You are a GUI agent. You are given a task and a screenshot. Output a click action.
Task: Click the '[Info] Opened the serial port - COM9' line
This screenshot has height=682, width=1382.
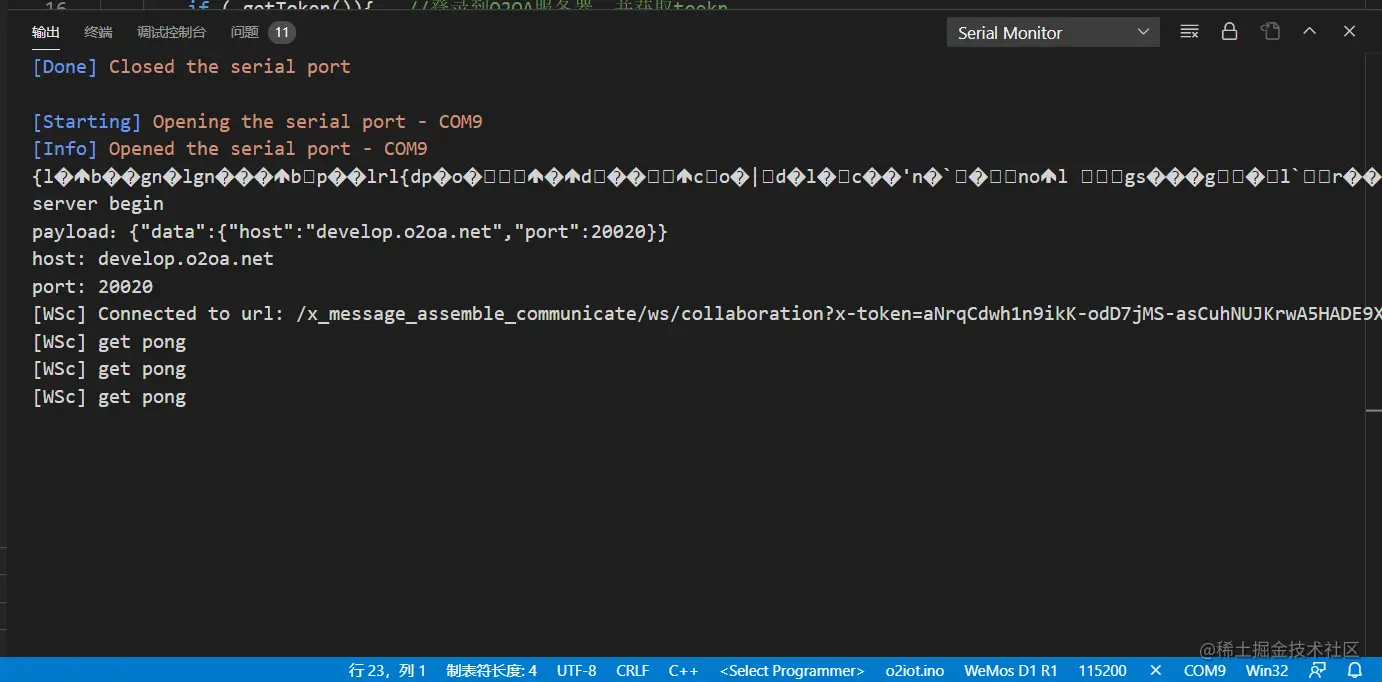[230, 149]
